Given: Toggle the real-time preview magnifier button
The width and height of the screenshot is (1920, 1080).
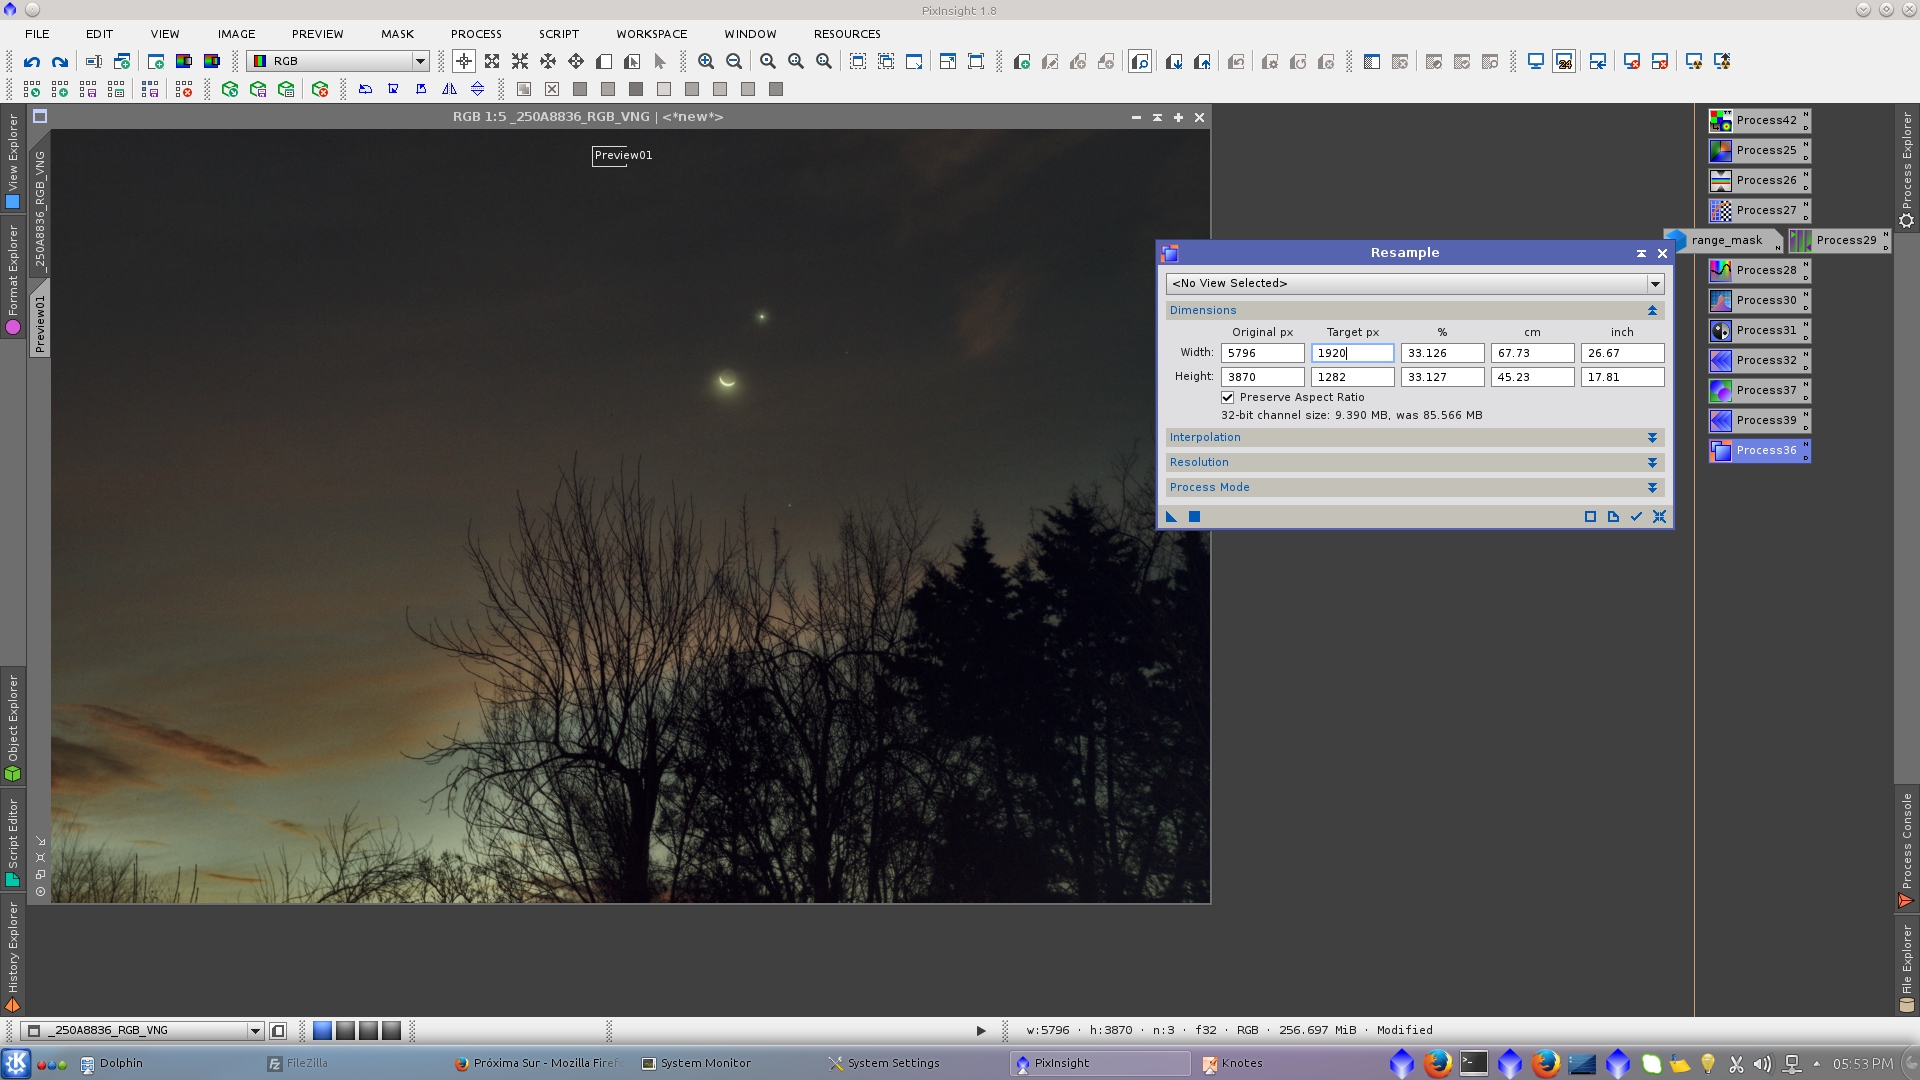Looking at the screenshot, I should (1140, 62).
